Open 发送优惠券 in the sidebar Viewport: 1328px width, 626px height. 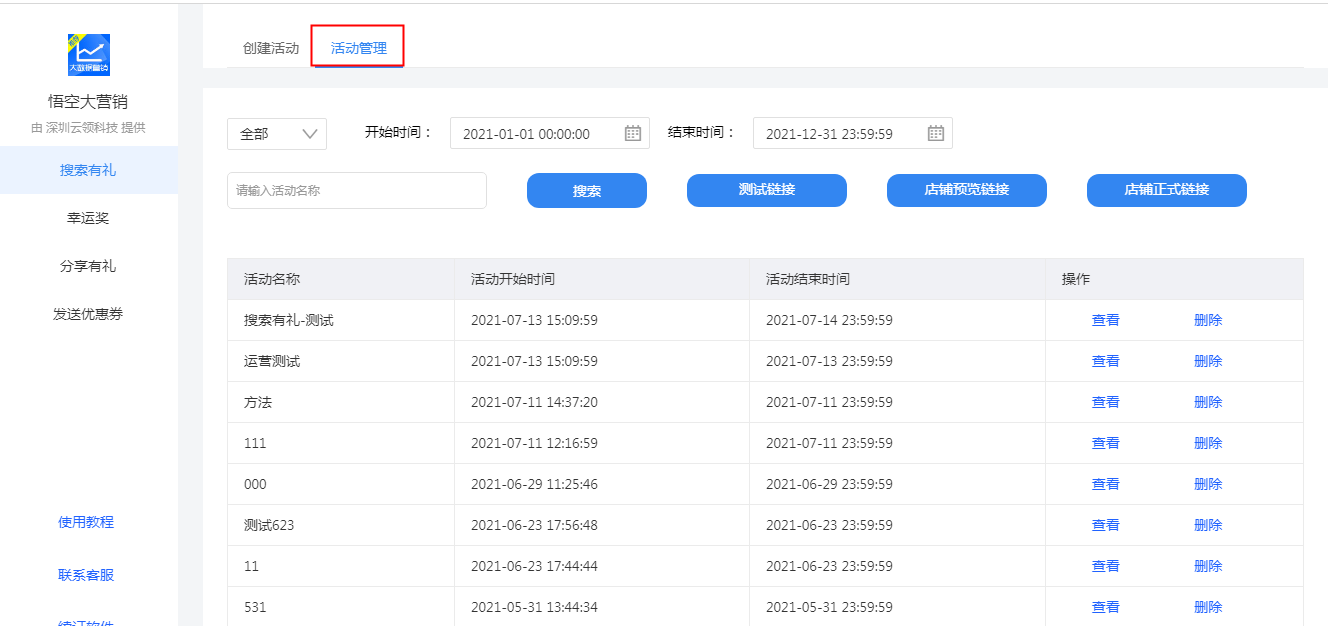coord(88,314)
